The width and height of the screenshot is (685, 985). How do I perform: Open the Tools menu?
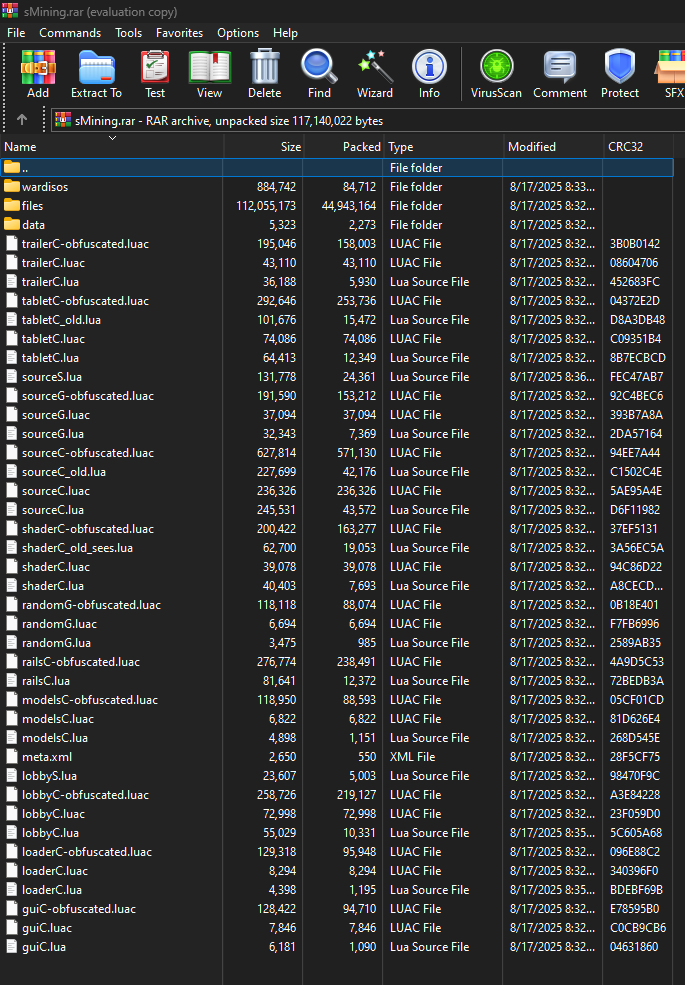tap(128, 33)
